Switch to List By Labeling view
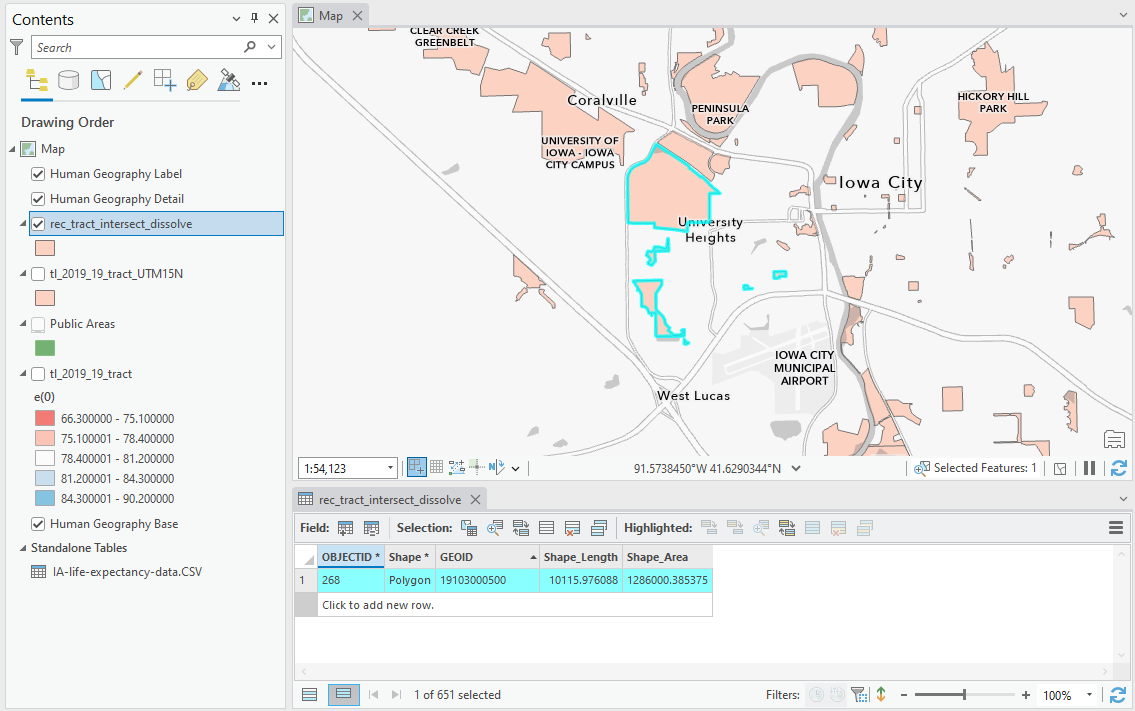The width and height of the screenshot is (1135, 711). coord(197,80)
